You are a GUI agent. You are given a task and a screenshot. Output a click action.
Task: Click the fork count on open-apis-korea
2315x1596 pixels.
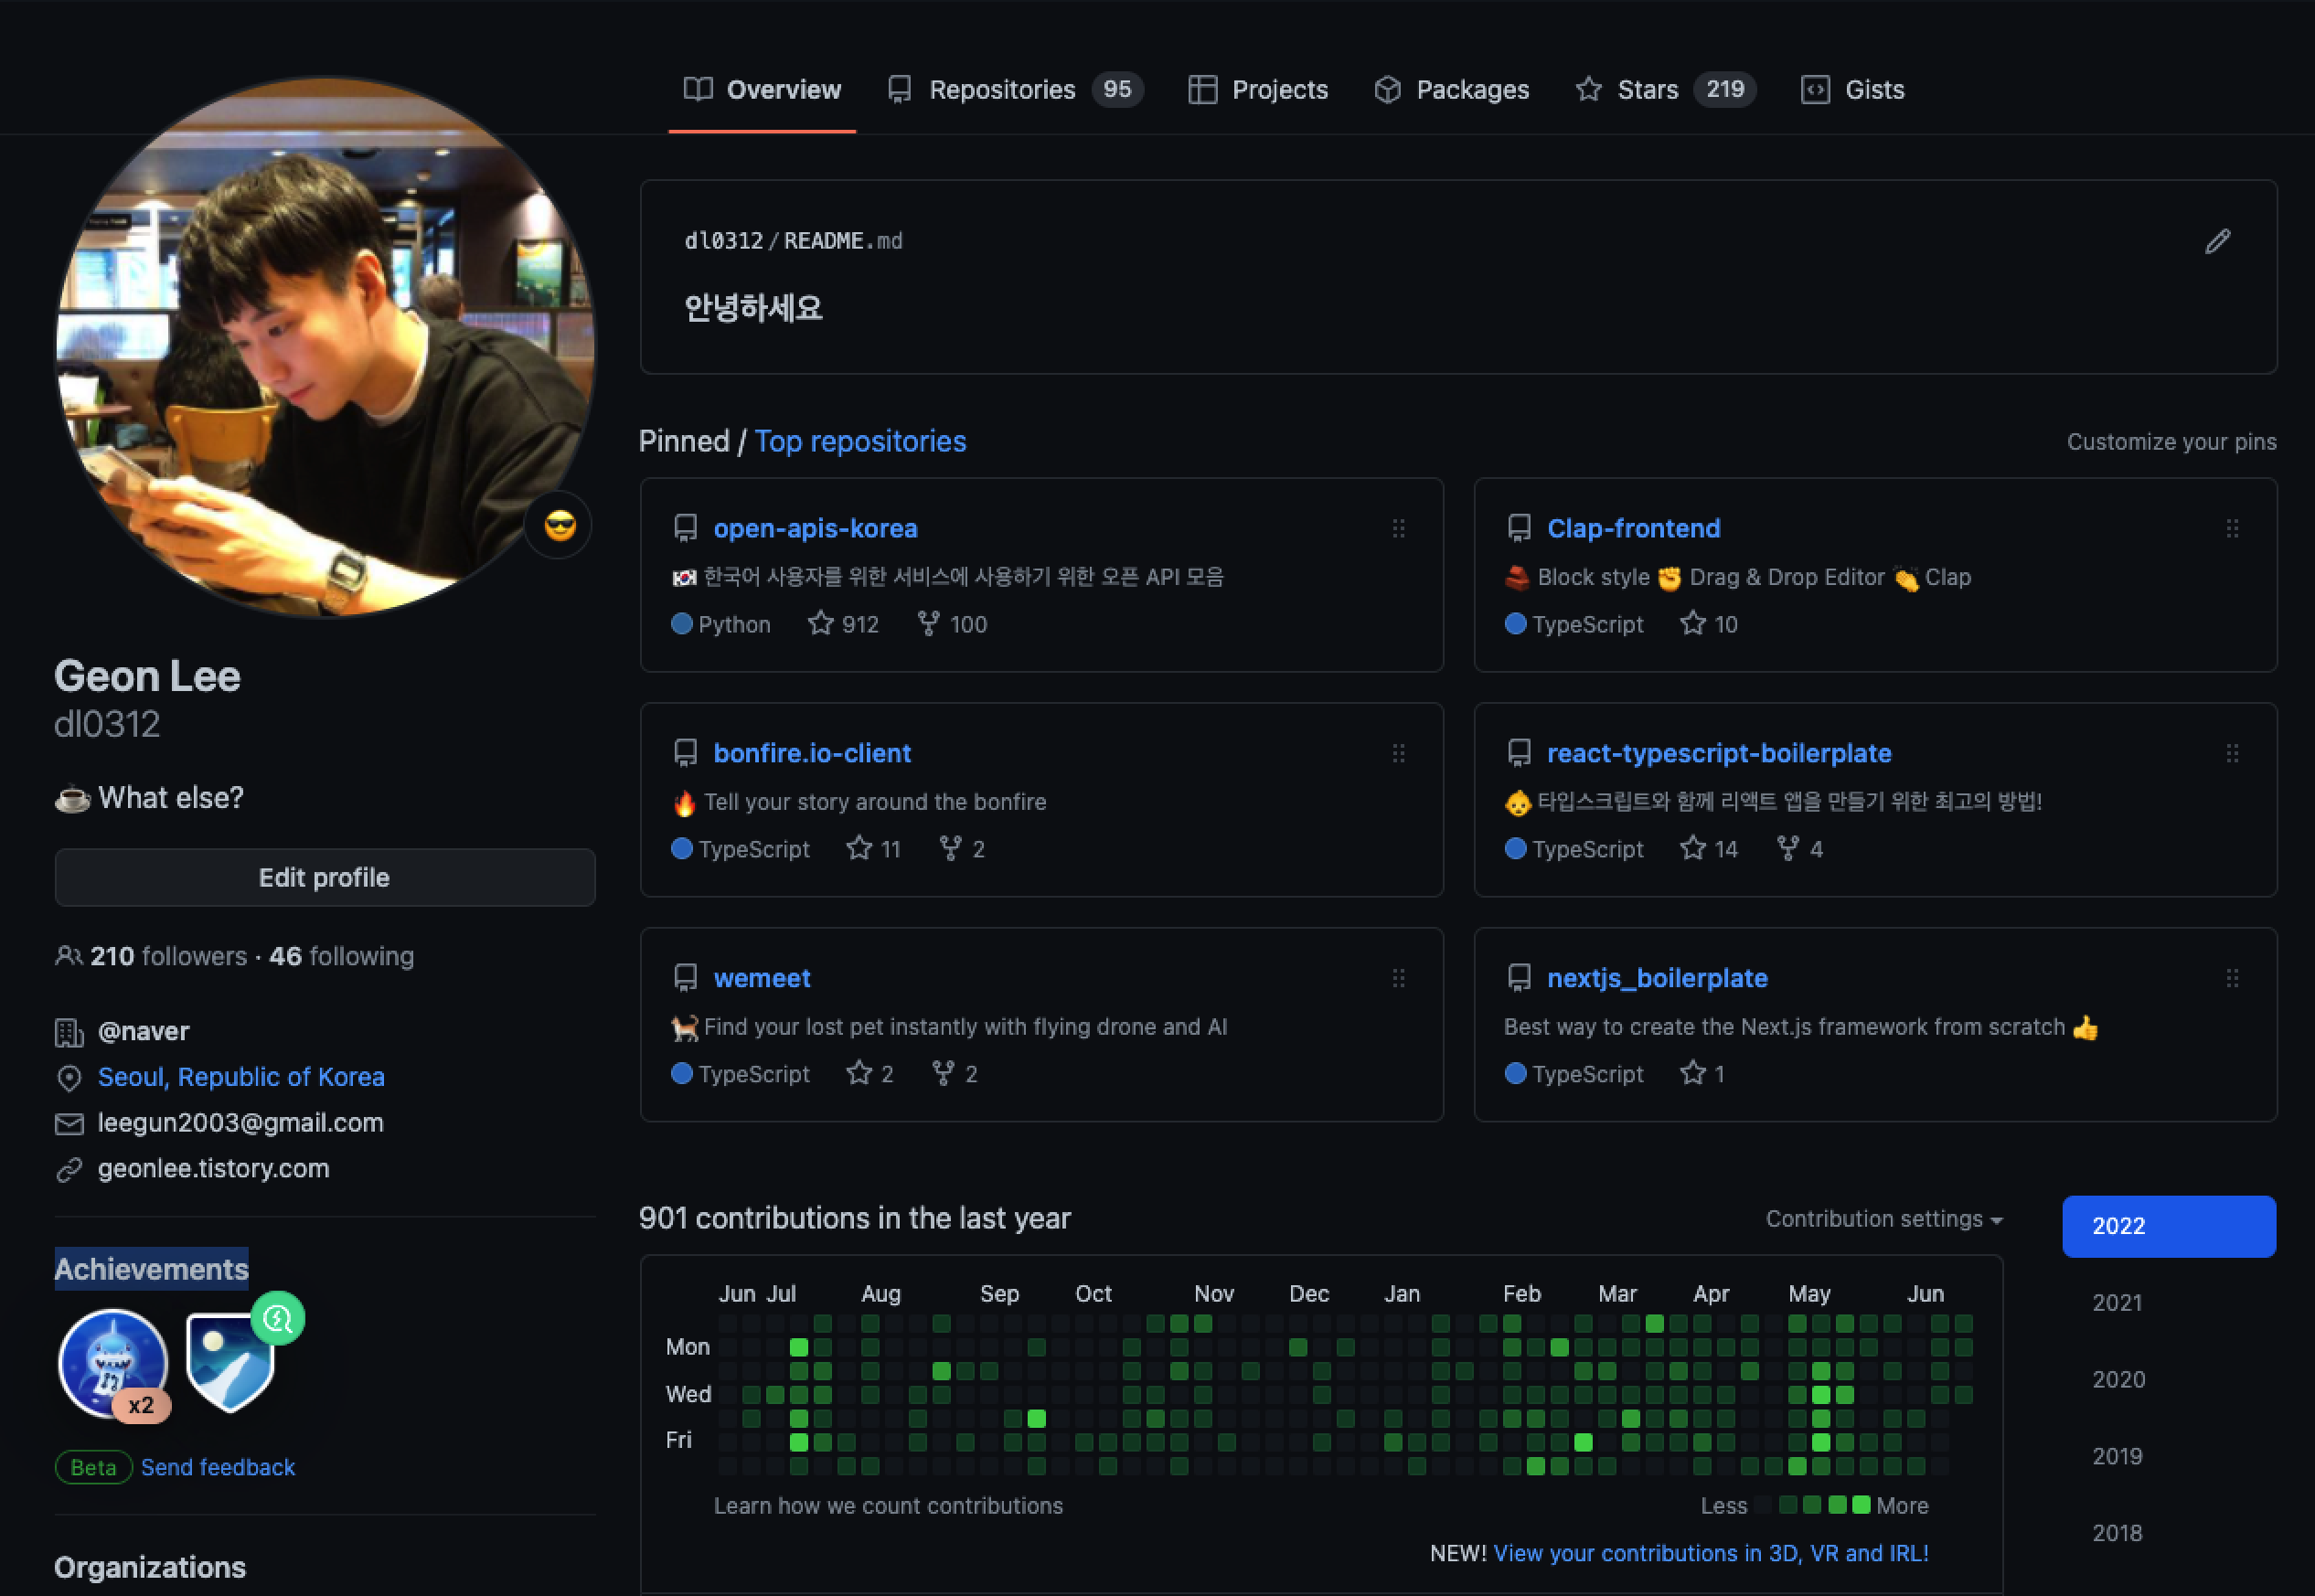[x=952, y=624]
